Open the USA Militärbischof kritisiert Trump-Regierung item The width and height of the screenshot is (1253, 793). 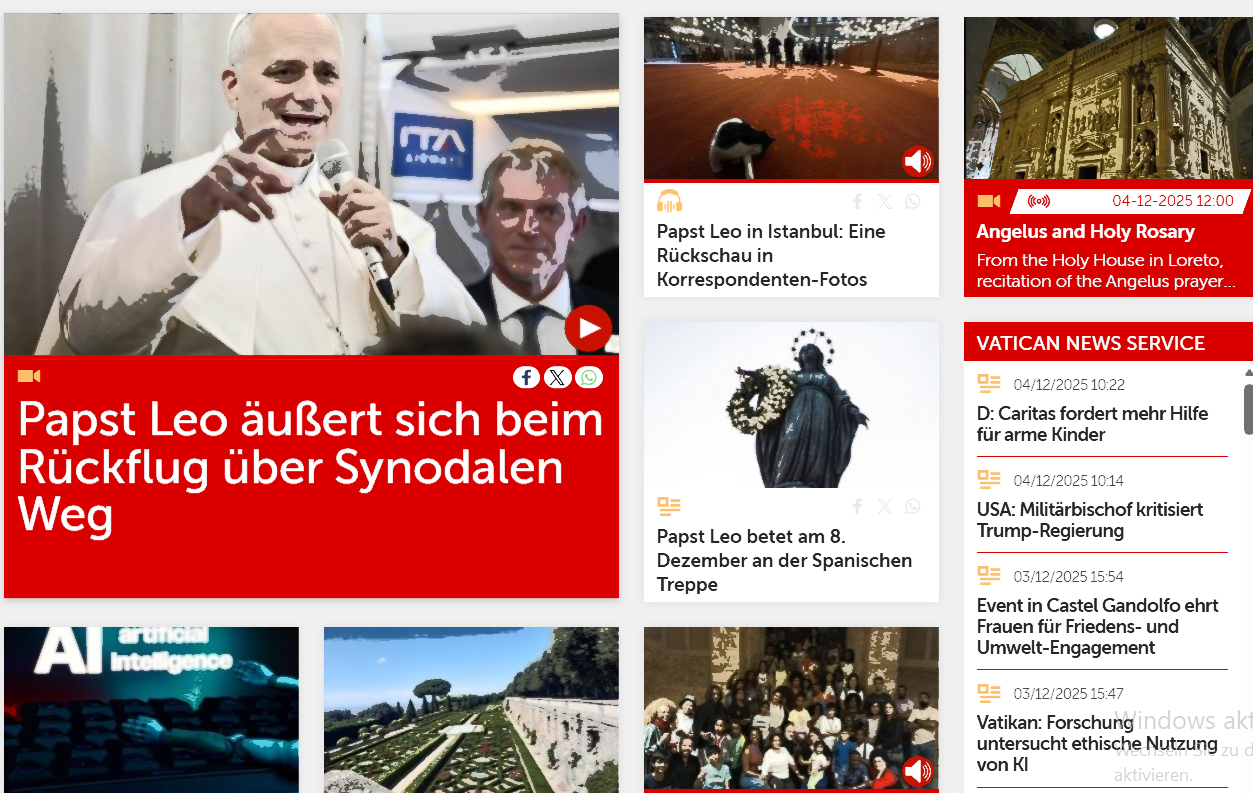(x=1089, y=520)
